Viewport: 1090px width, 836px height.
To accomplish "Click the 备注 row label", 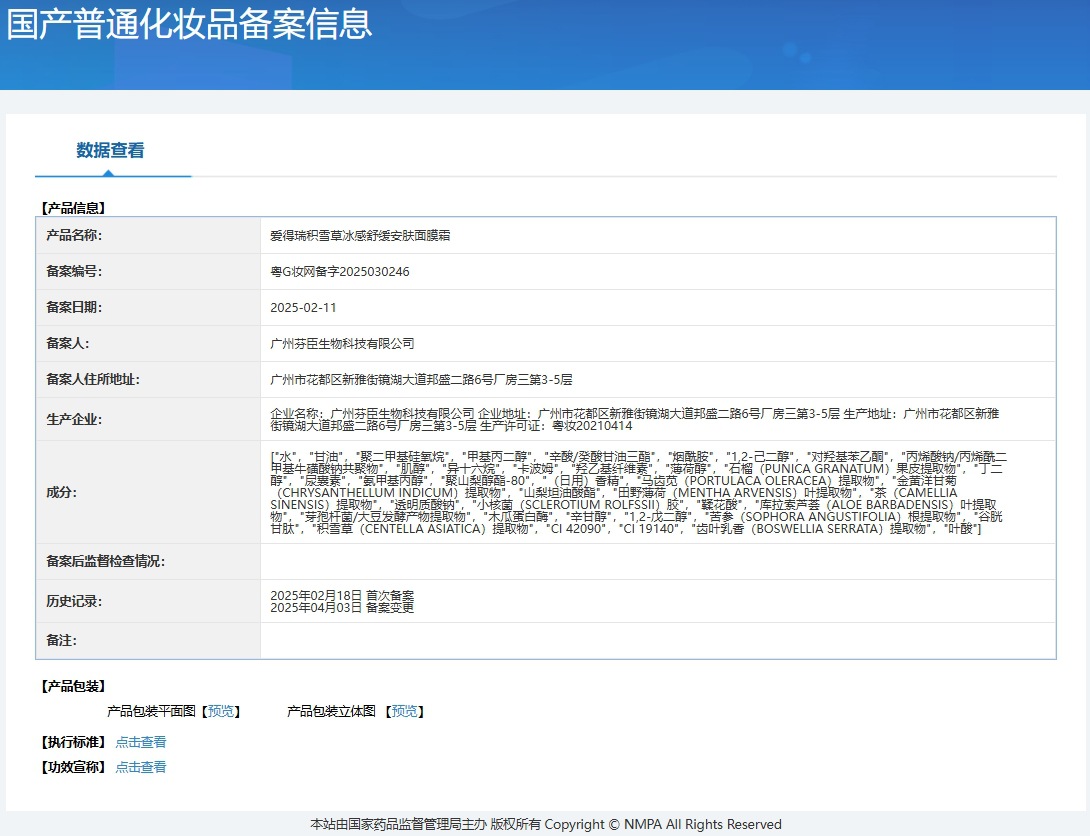I will (62, 641).
